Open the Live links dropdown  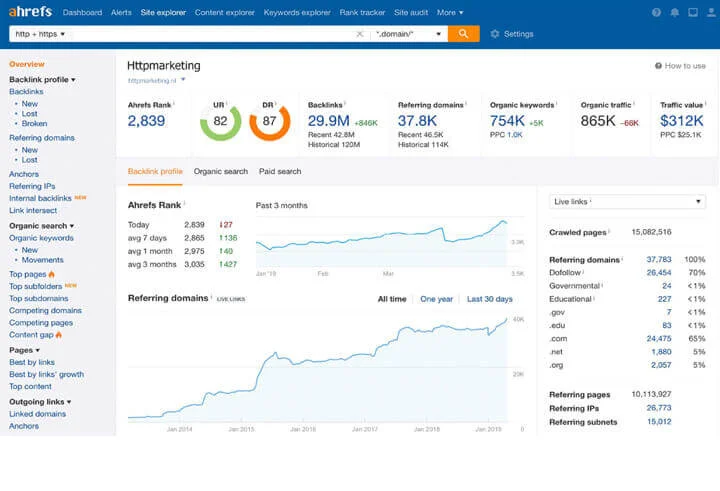627,202
